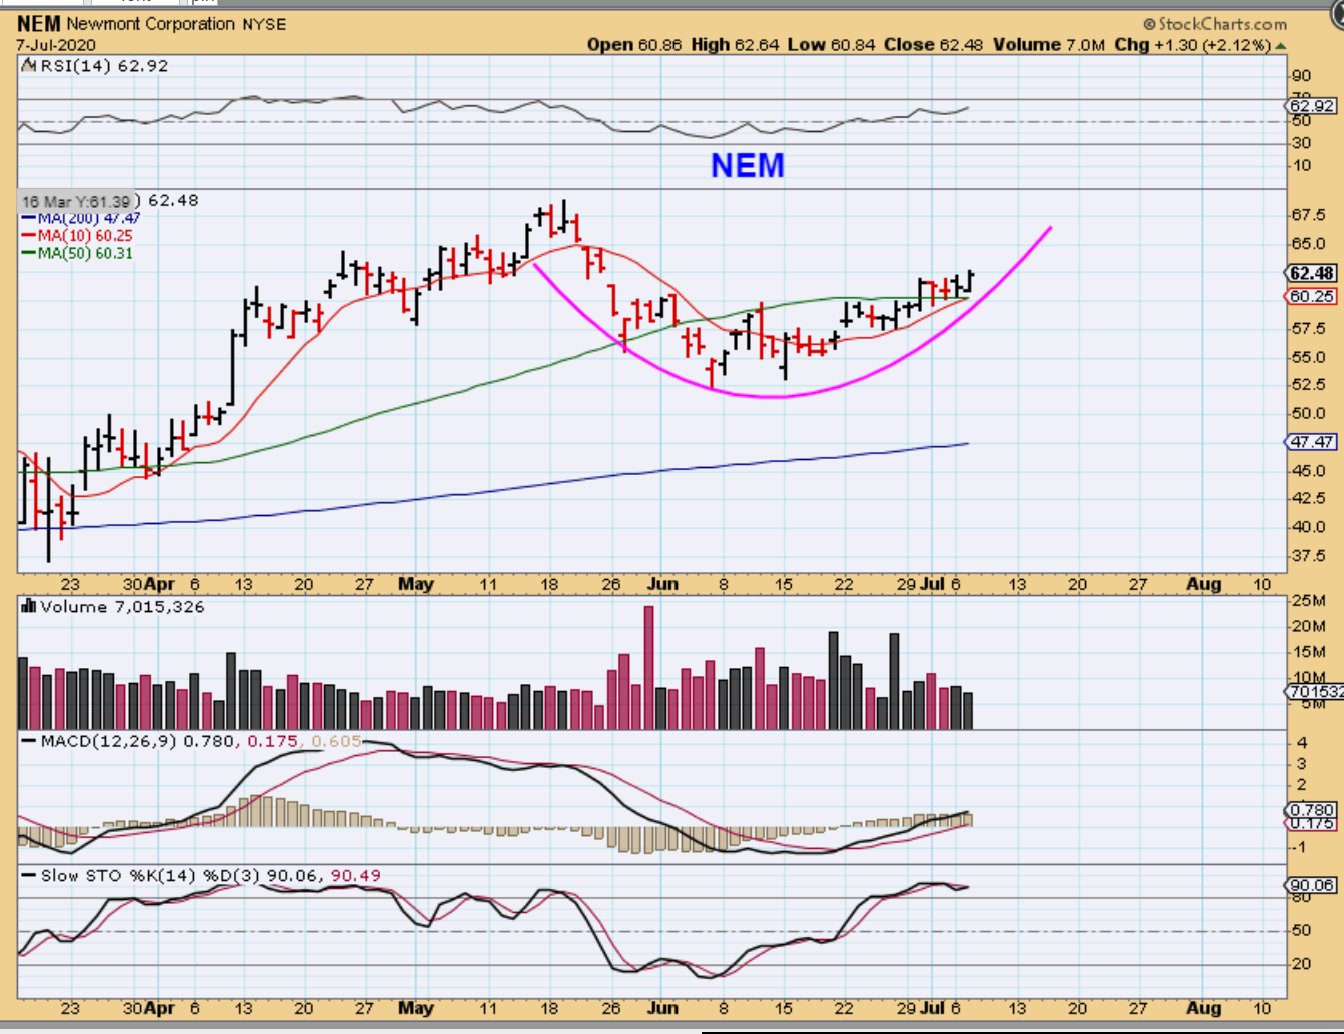Click the 0.780 MACD tag on right axis

pos(1311,810)
